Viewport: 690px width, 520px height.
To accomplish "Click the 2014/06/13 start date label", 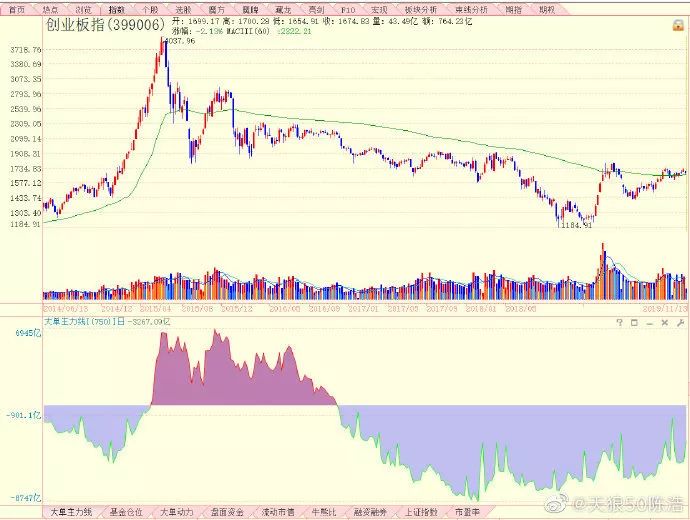I will point(65,308).
